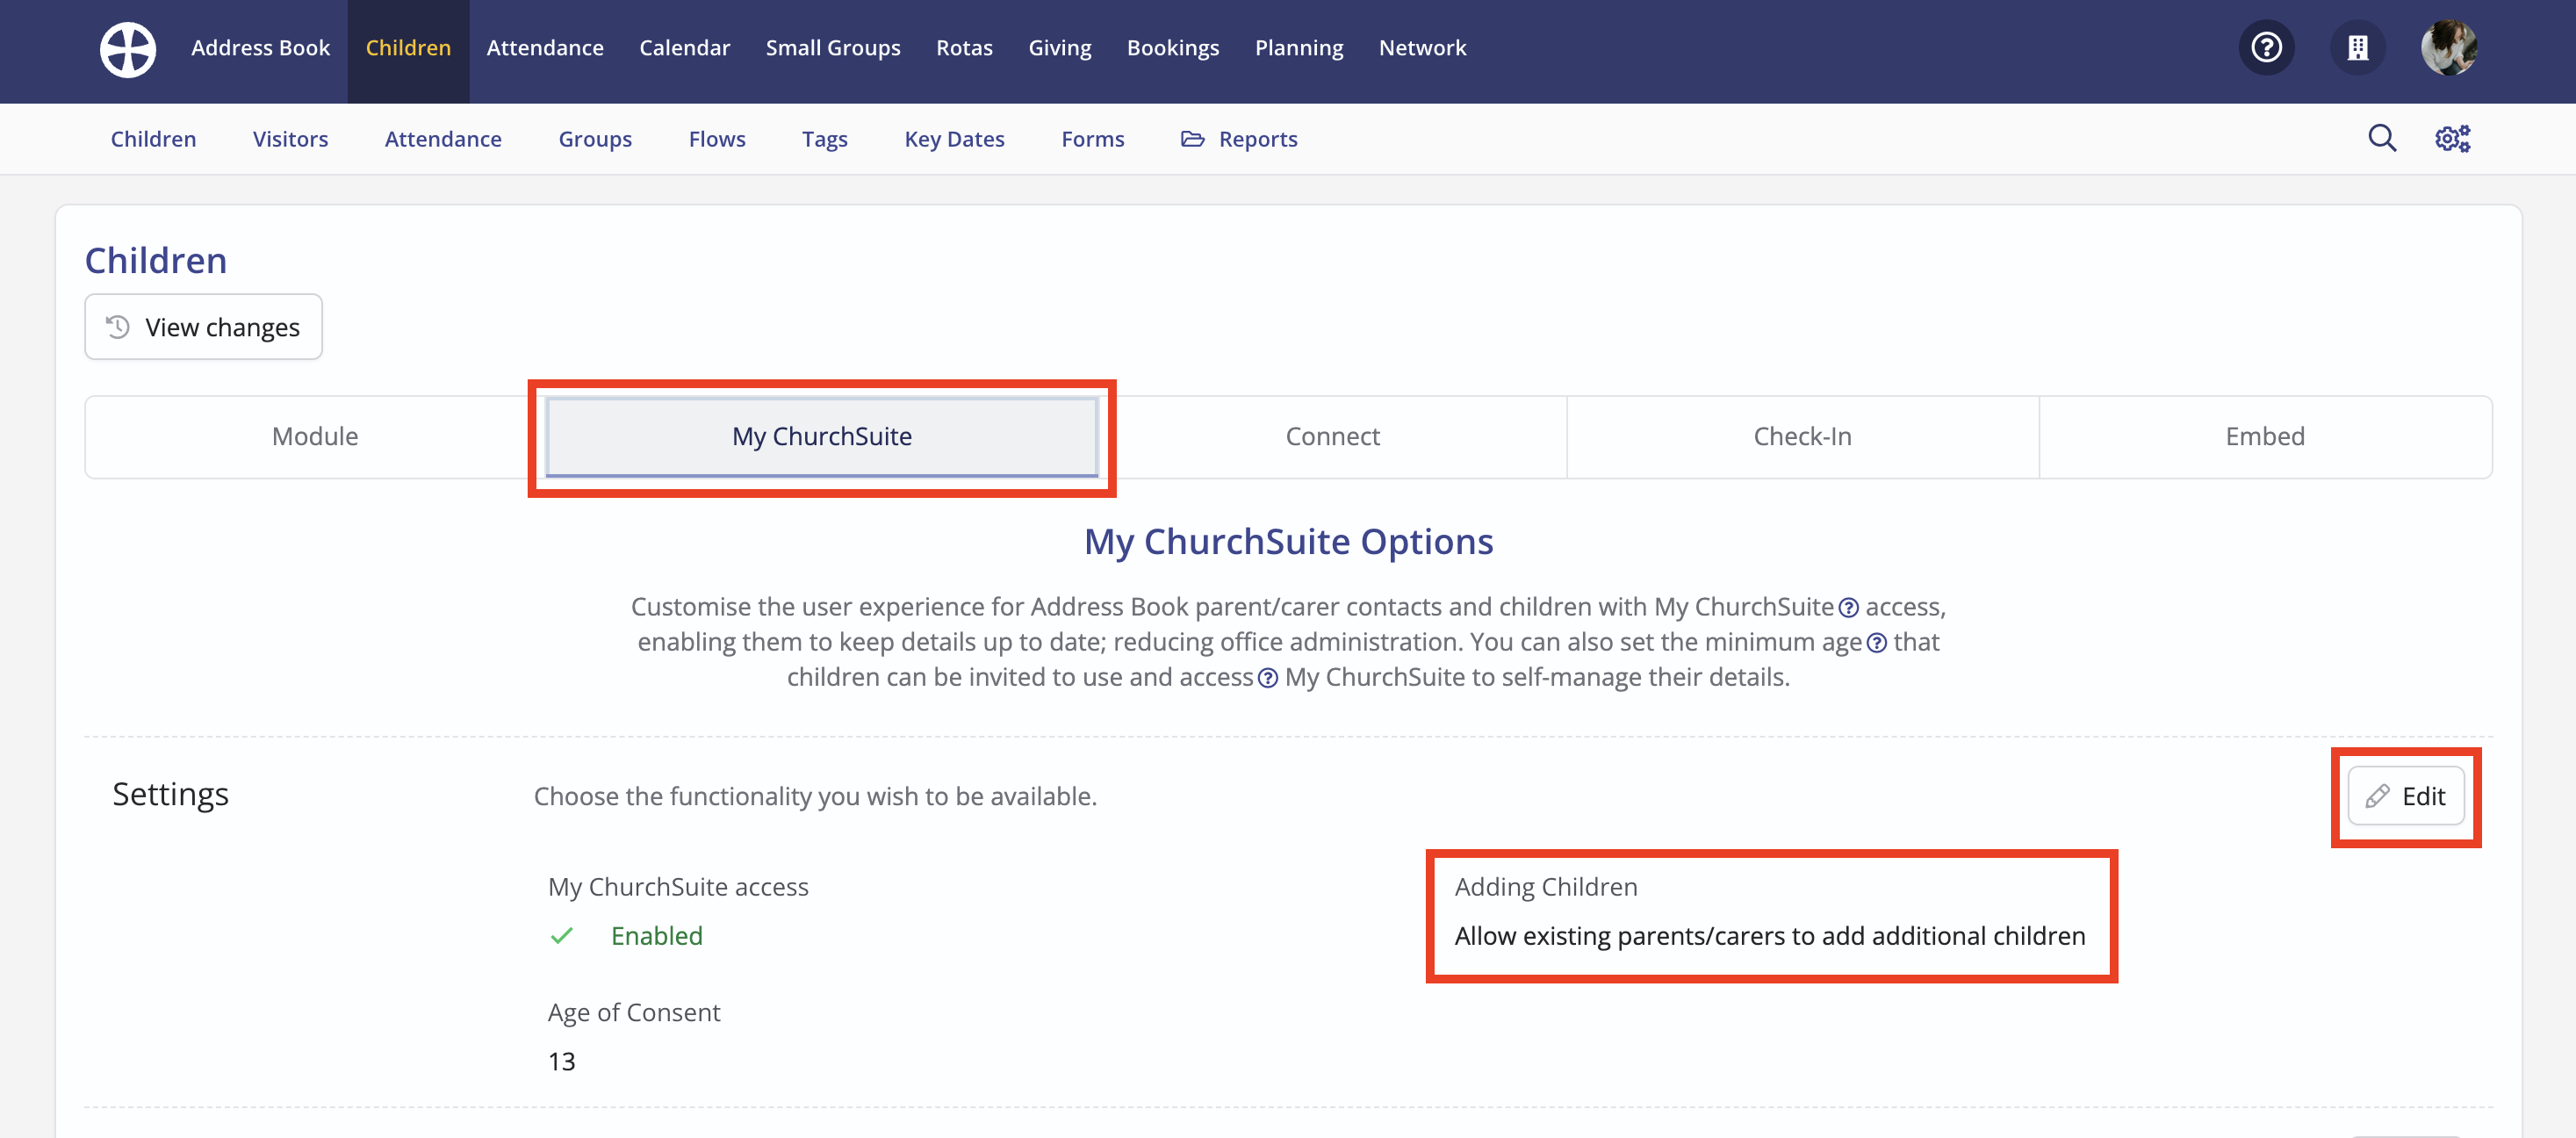Image resolution: width=2576 pixels, height=1138 pixels.
Task: Open the Calendar module
Action: point(684,47)
